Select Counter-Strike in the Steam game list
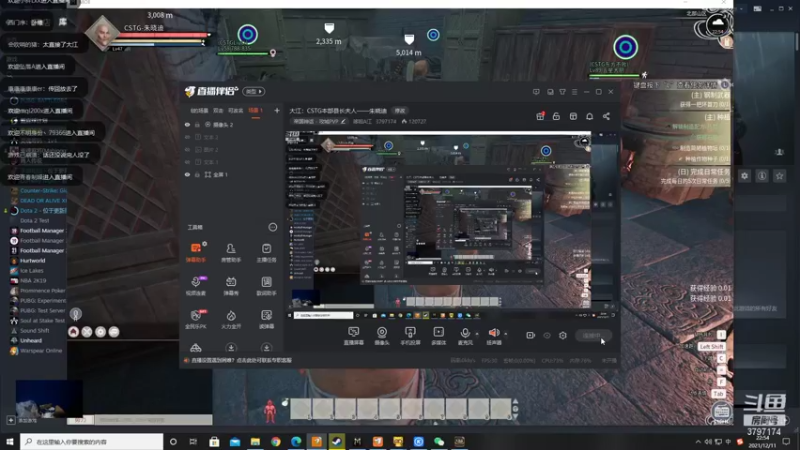 tap(39, 190)
